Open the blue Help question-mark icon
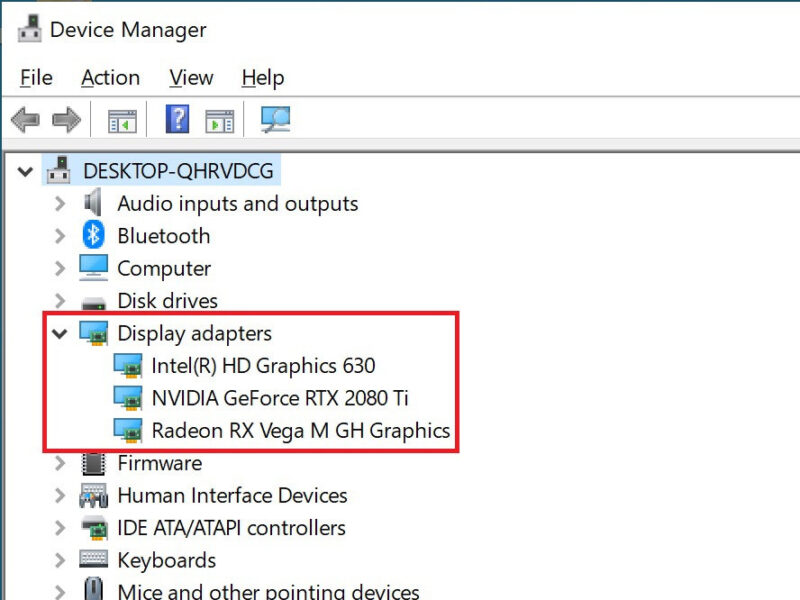This screenshot has width=800, height=600. [x=178, y=119]
